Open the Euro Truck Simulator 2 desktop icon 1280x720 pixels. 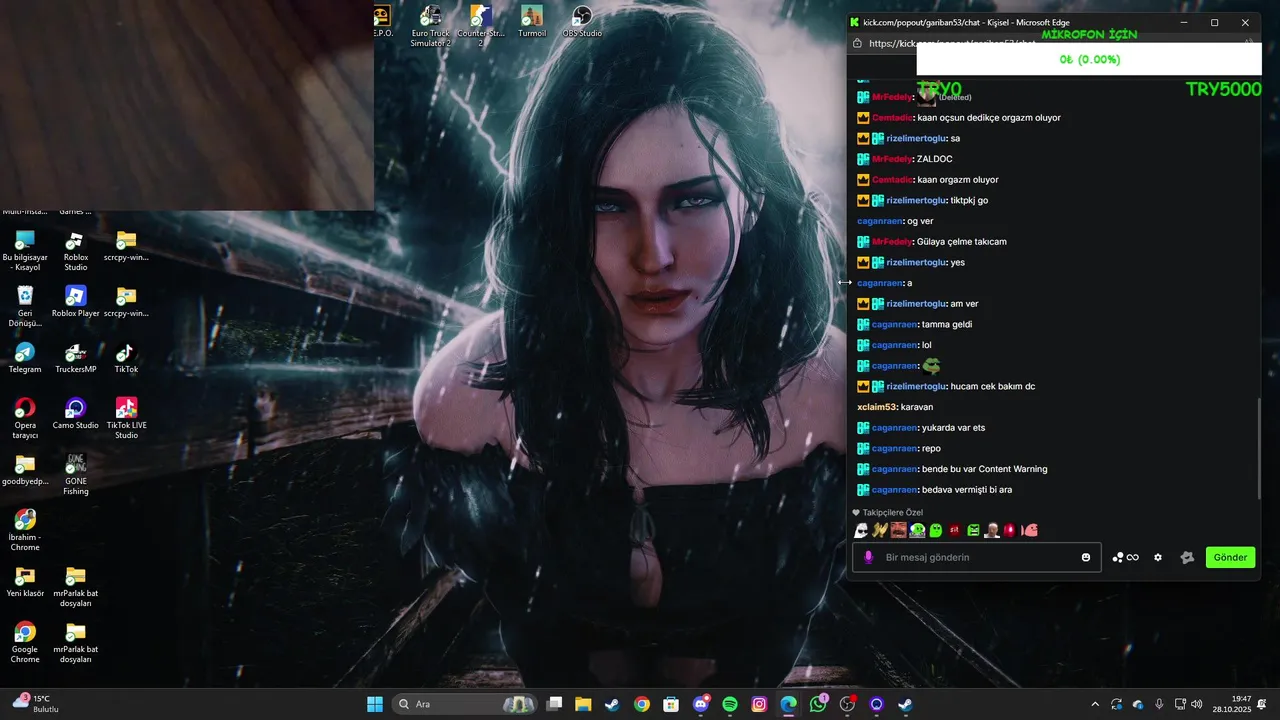(x=431, y=26)
